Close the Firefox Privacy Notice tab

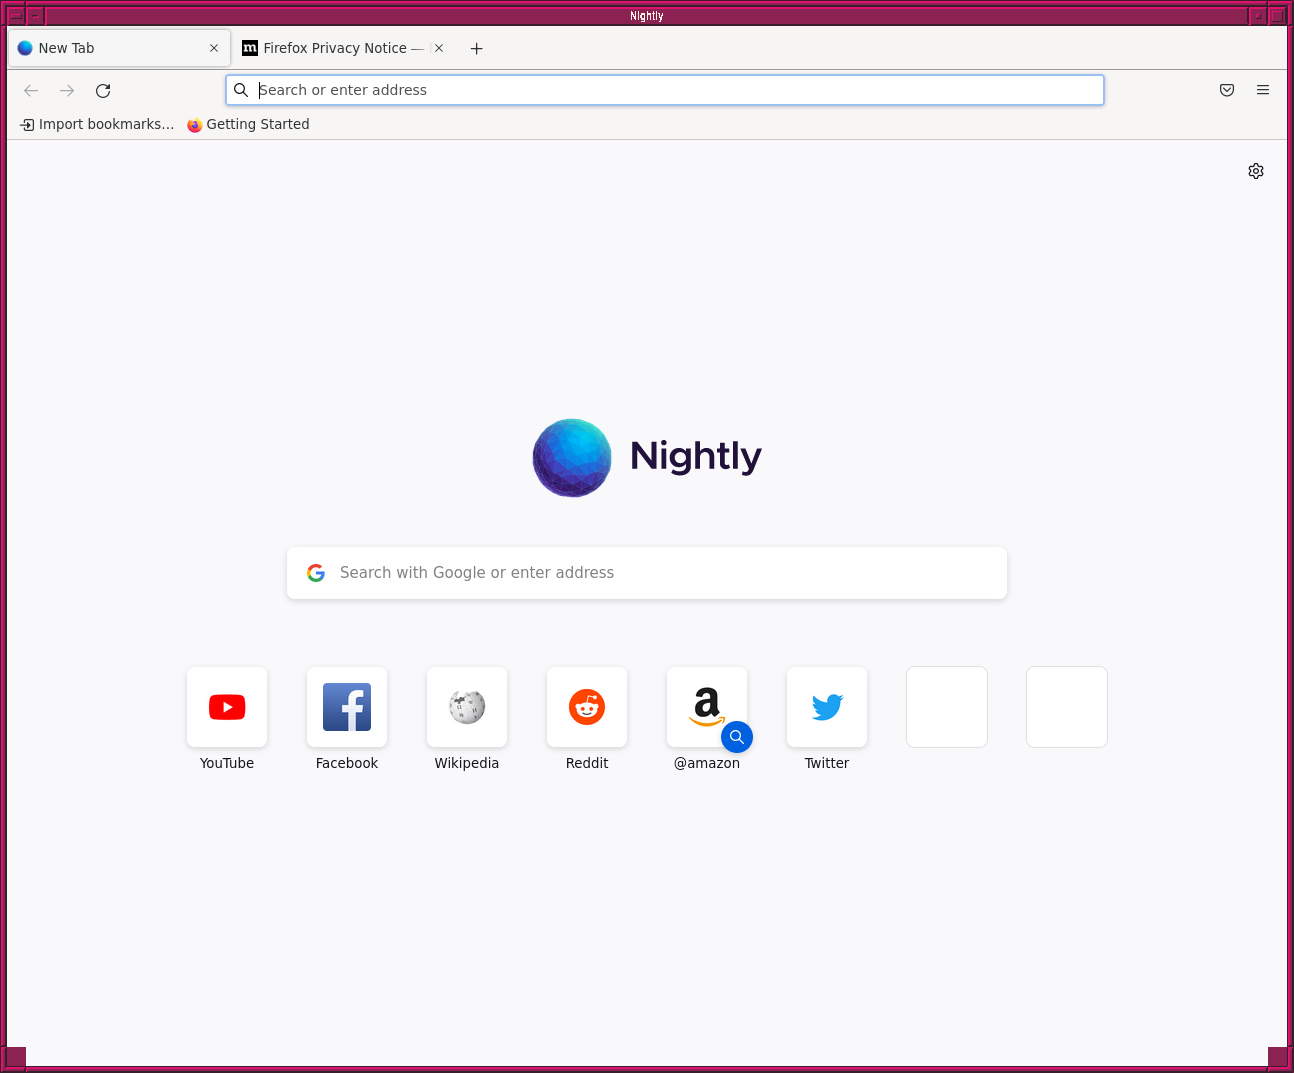point(439,48)
